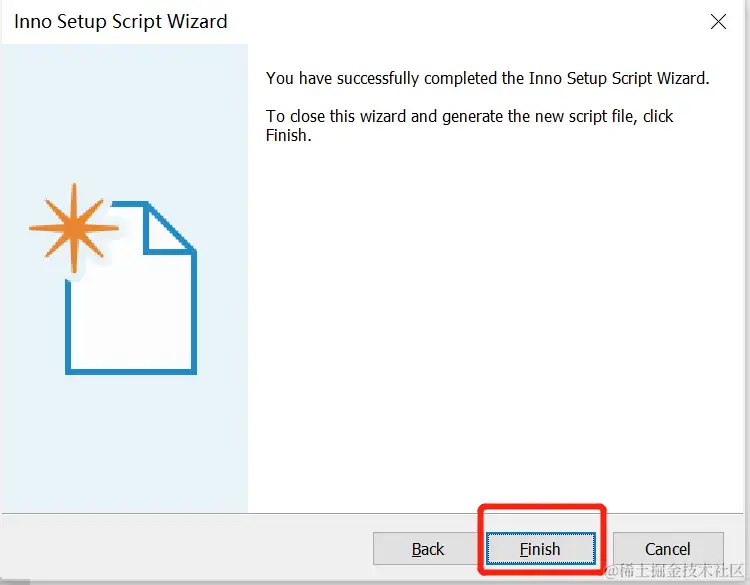Click the folded corner of document icon
This screenshot has width=750, height=585.
(x=168, y=228)
